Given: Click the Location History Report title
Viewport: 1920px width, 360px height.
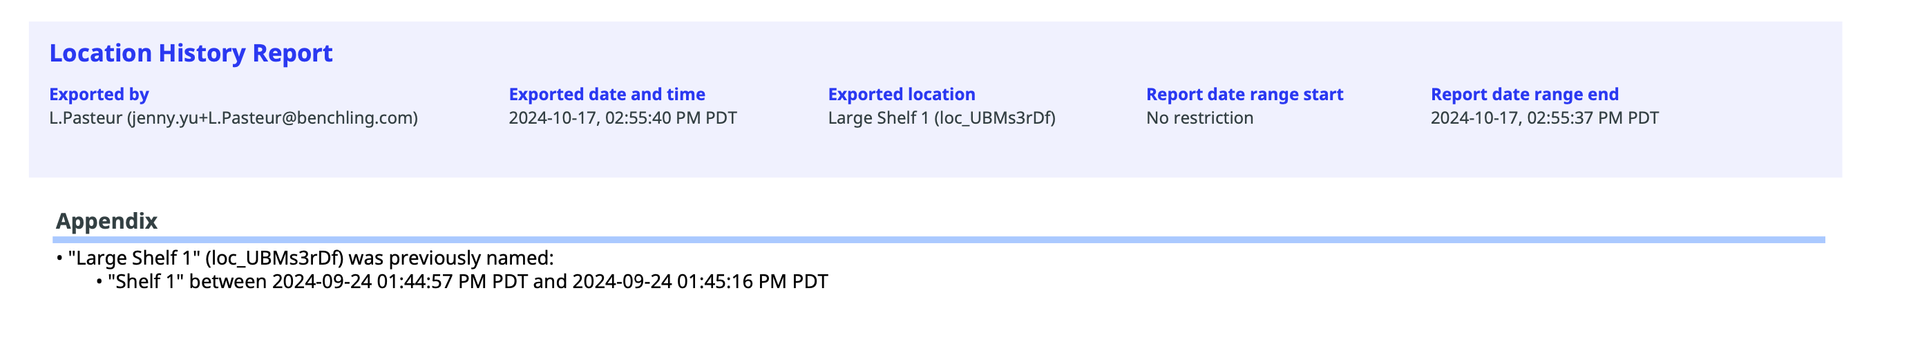Looking at the screenshot, I should tap(191, 53).
